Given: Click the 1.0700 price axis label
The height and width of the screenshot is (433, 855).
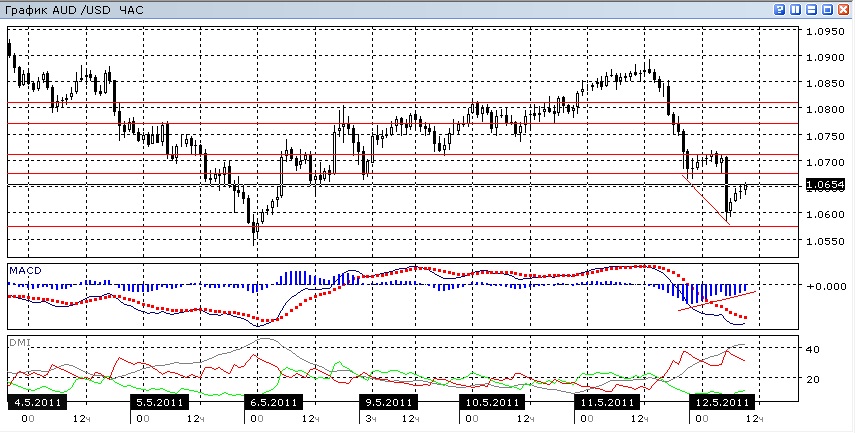Looking at the screenshot, I should (x=825, y=162).
